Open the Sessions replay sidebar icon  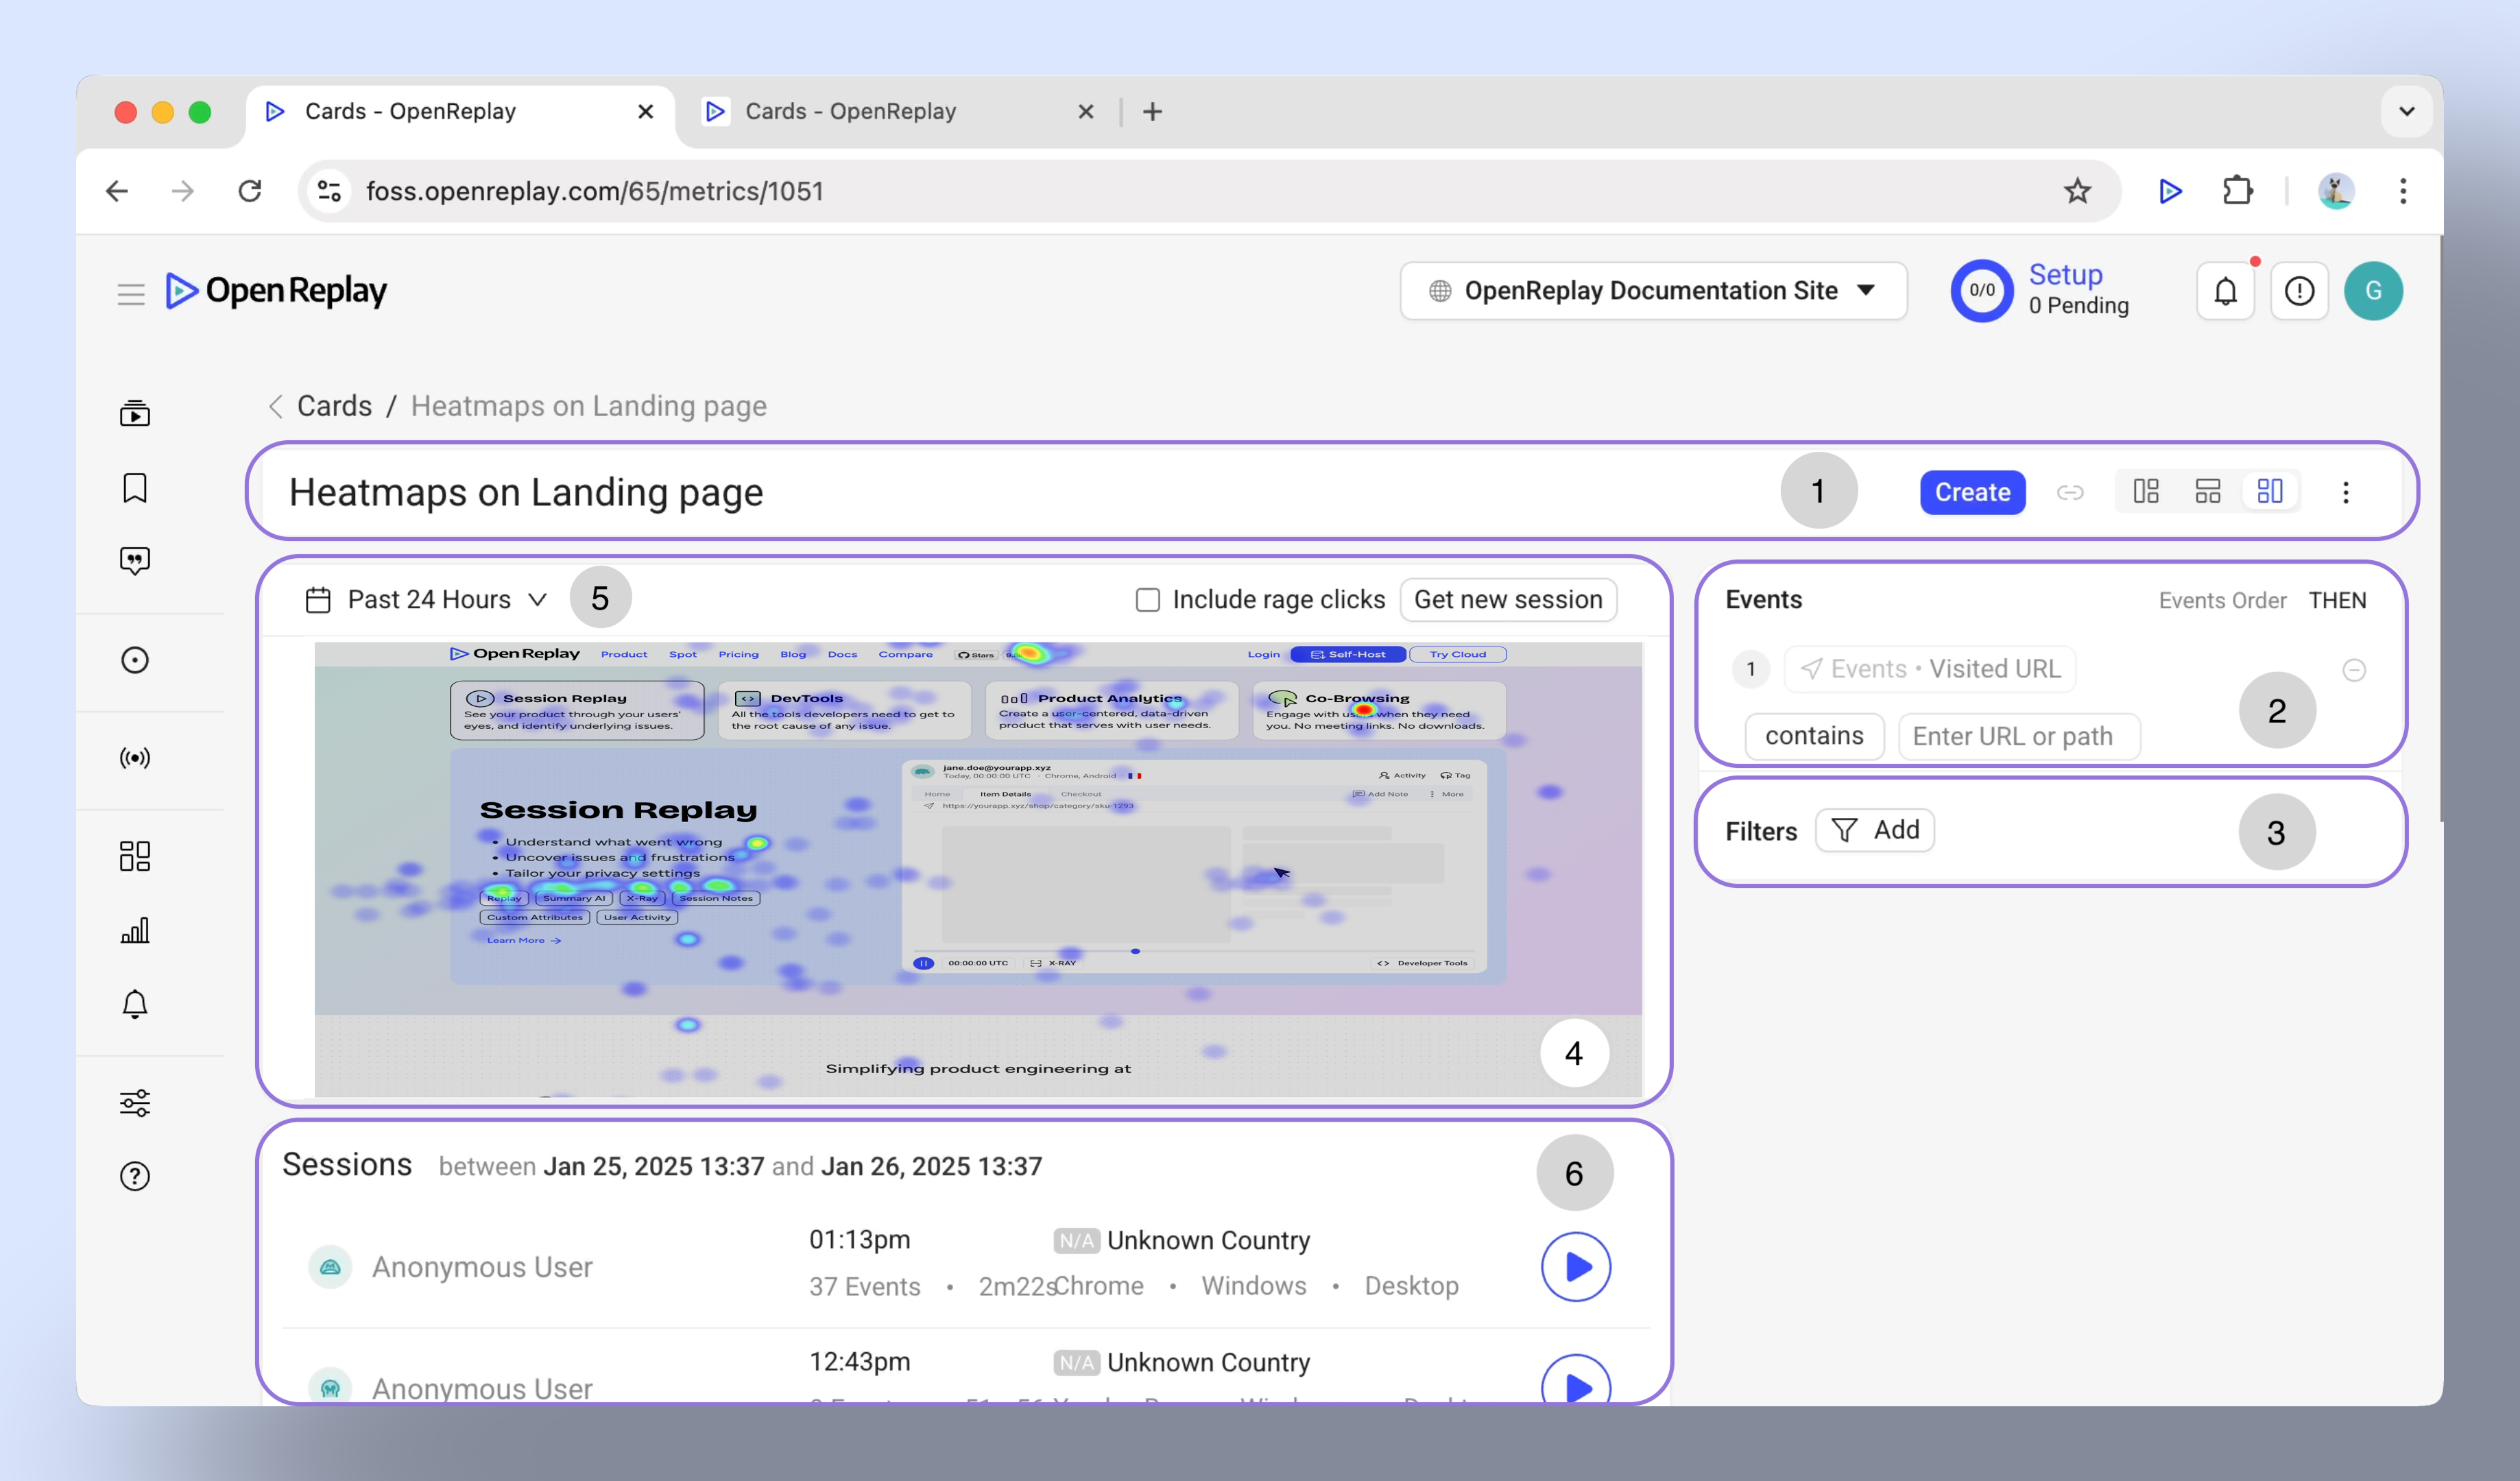click(135, 413)
